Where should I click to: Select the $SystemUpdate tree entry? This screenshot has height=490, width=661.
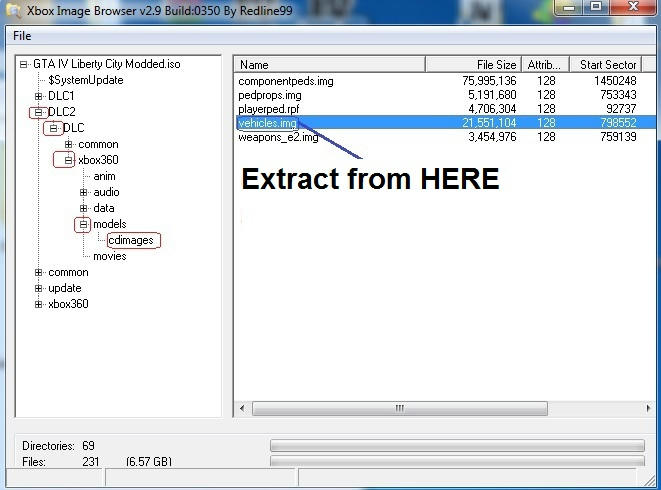85,80
